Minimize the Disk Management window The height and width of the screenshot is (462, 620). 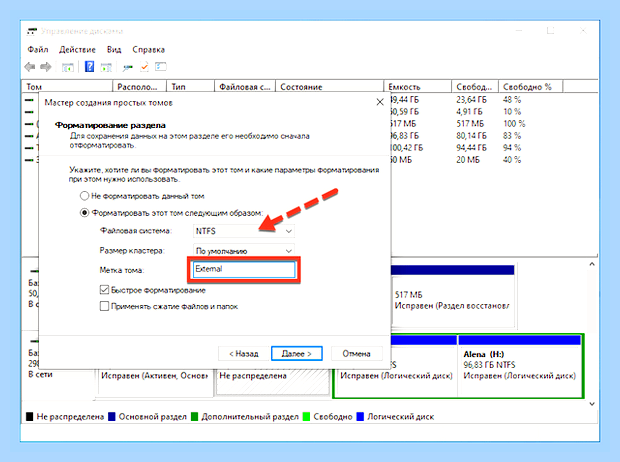click(519, 30)
